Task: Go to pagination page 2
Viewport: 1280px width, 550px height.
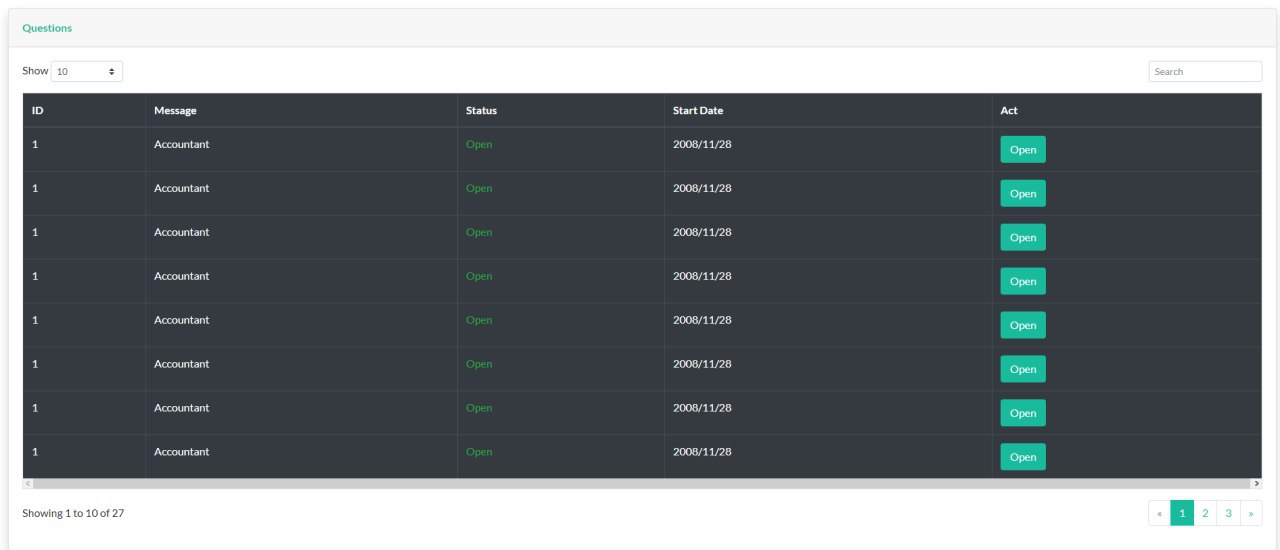Action: [x=1205, y=513]
